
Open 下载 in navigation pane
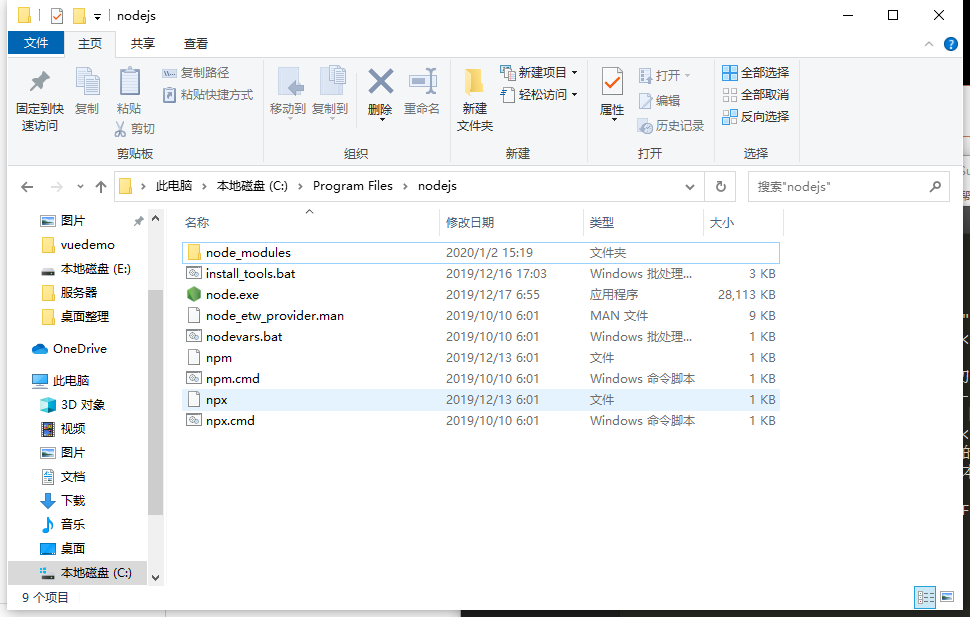pyautogui.click(x=62, y=501)
